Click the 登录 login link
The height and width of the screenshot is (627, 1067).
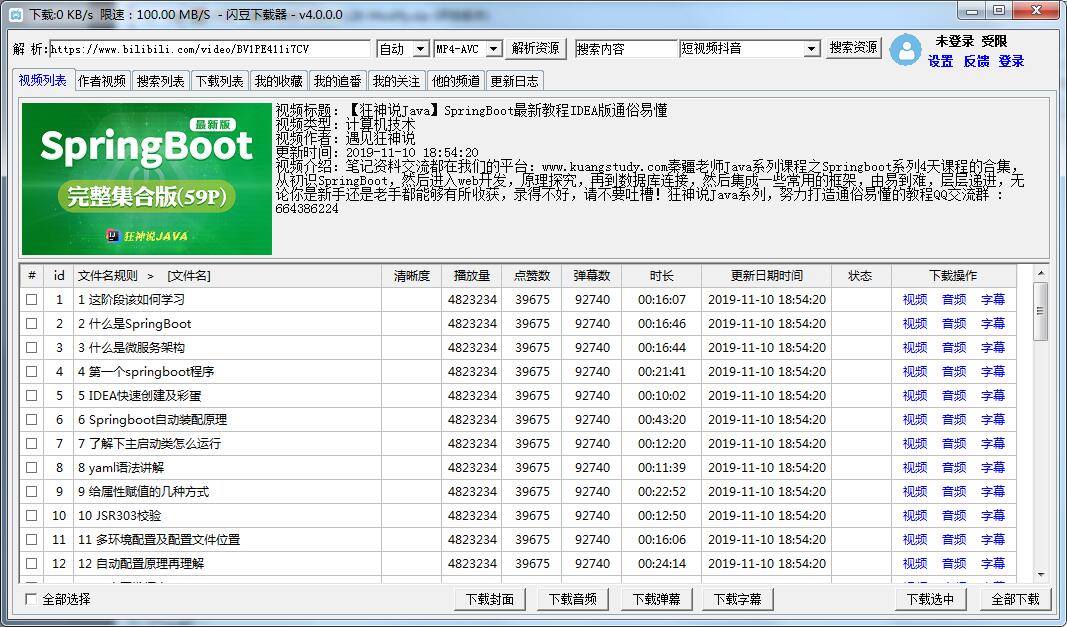click(x=1011, y=61)
